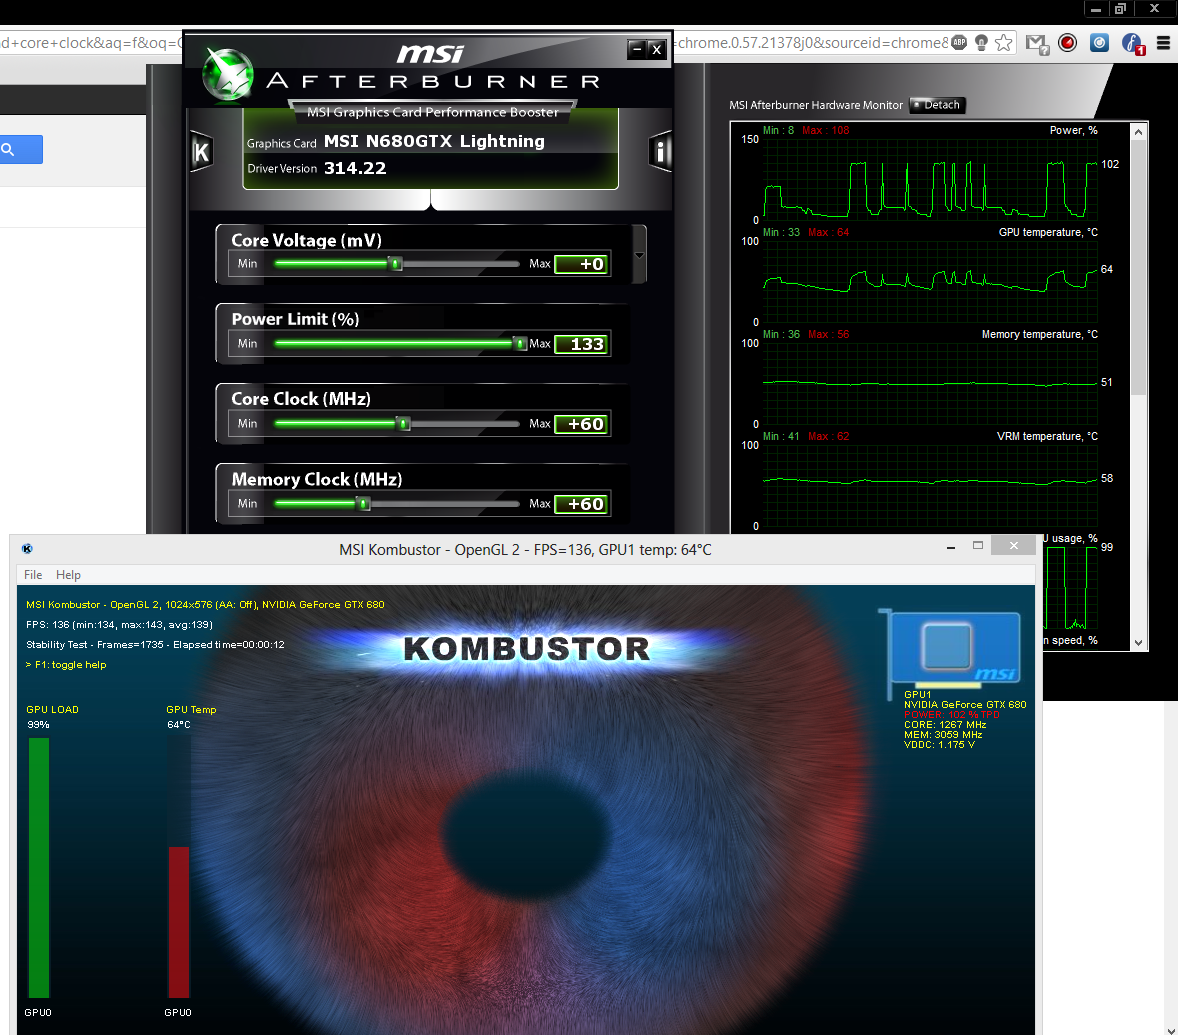This screenshot has height=1035, width=1178.
Task: Minimize the Chrome browser window
Action: (1095, 9)
